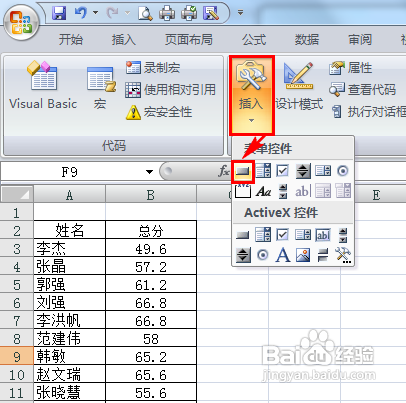Switch to the 插入 ribbon tab
The height and width of the screenshot is (403, 406).
pos(124,40)
